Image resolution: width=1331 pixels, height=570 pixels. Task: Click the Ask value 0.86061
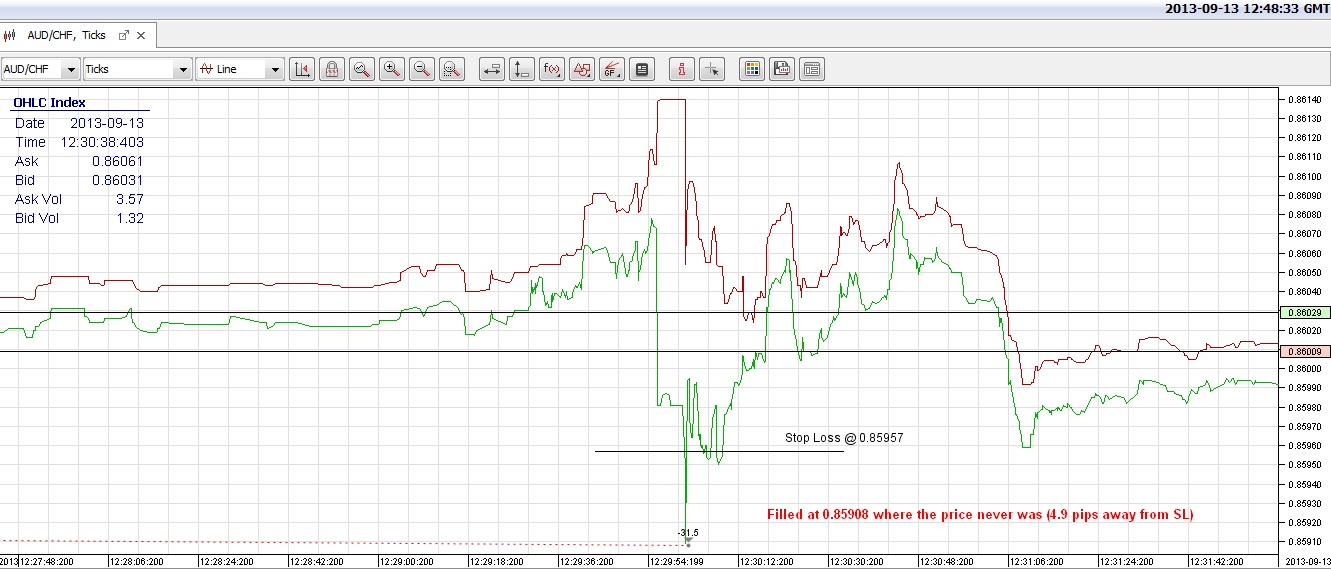click(x=118, y=161)
